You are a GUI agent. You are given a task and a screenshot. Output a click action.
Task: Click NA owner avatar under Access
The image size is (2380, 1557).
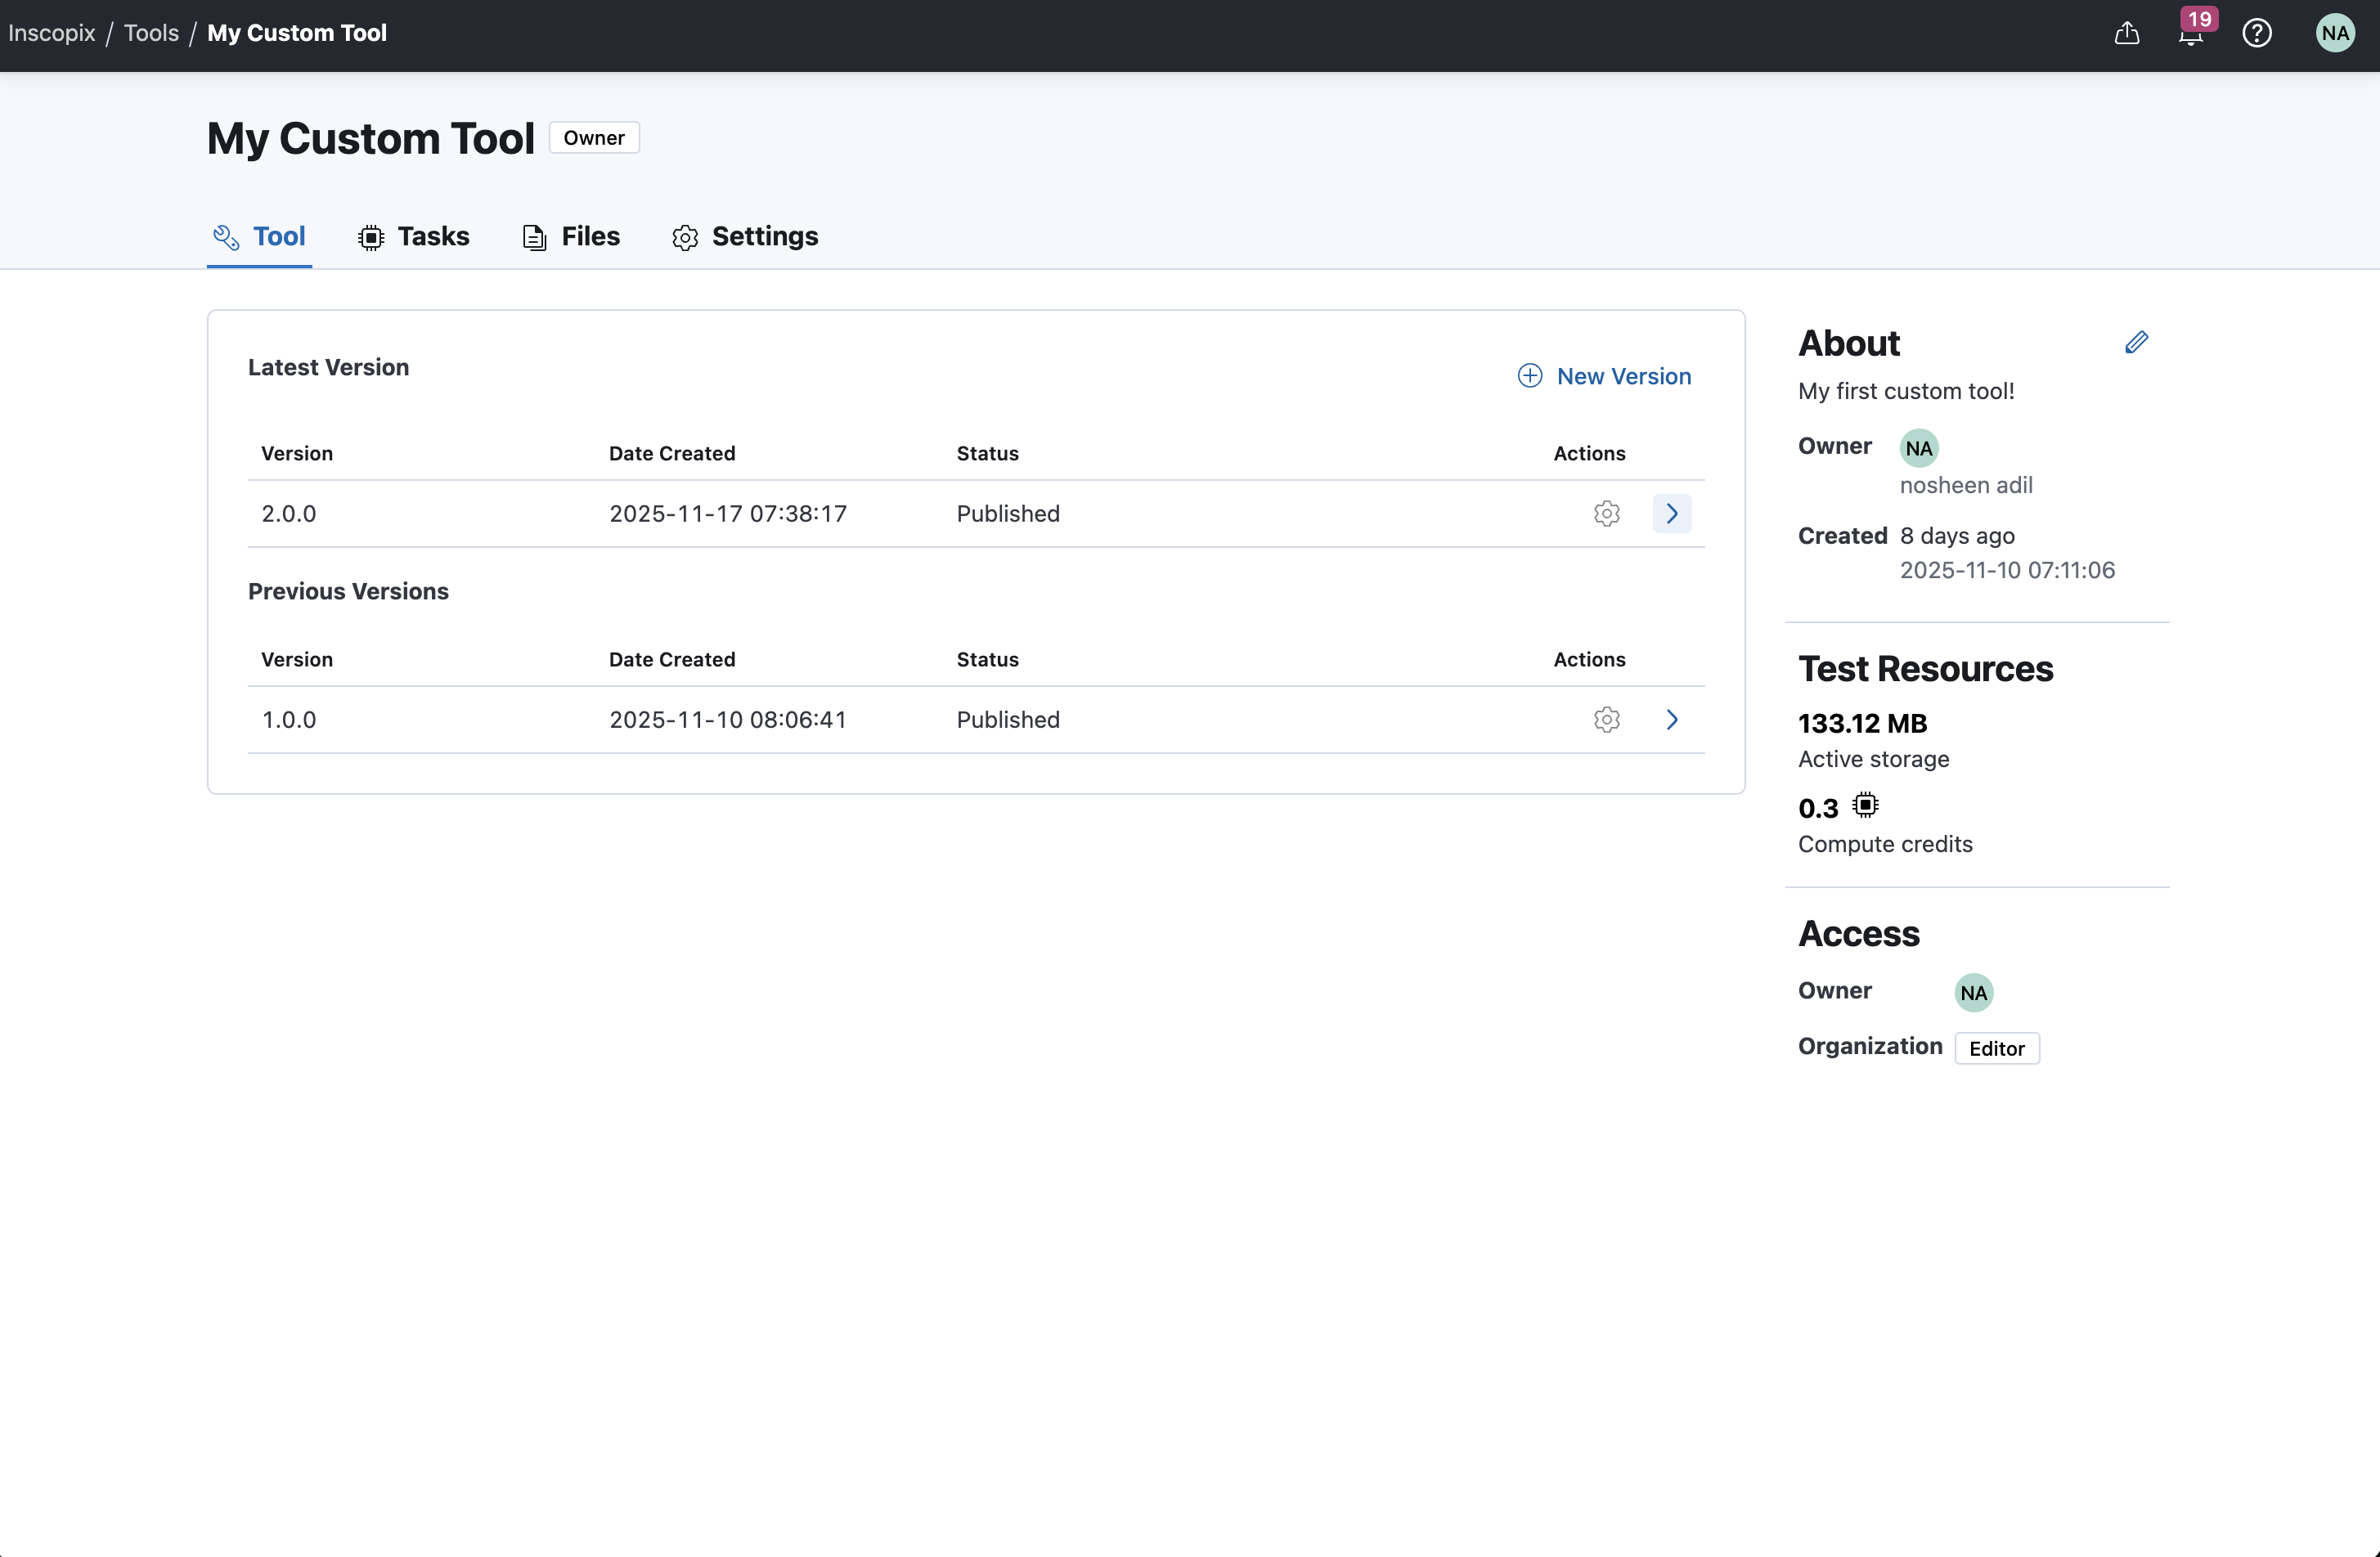coord(1973,993)
